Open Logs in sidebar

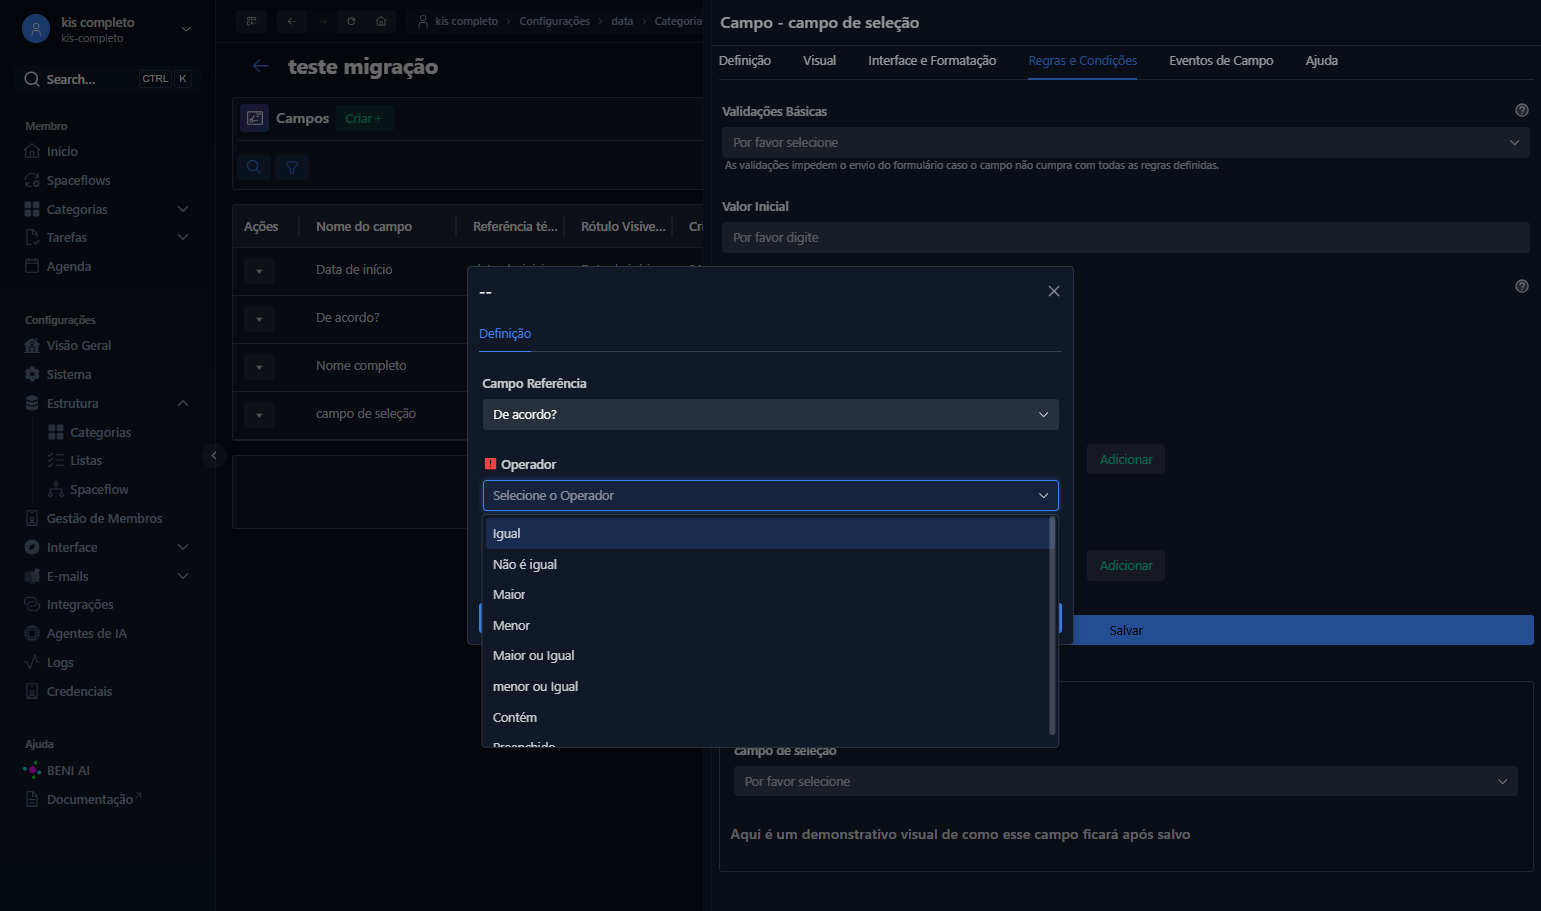point(60,662)
